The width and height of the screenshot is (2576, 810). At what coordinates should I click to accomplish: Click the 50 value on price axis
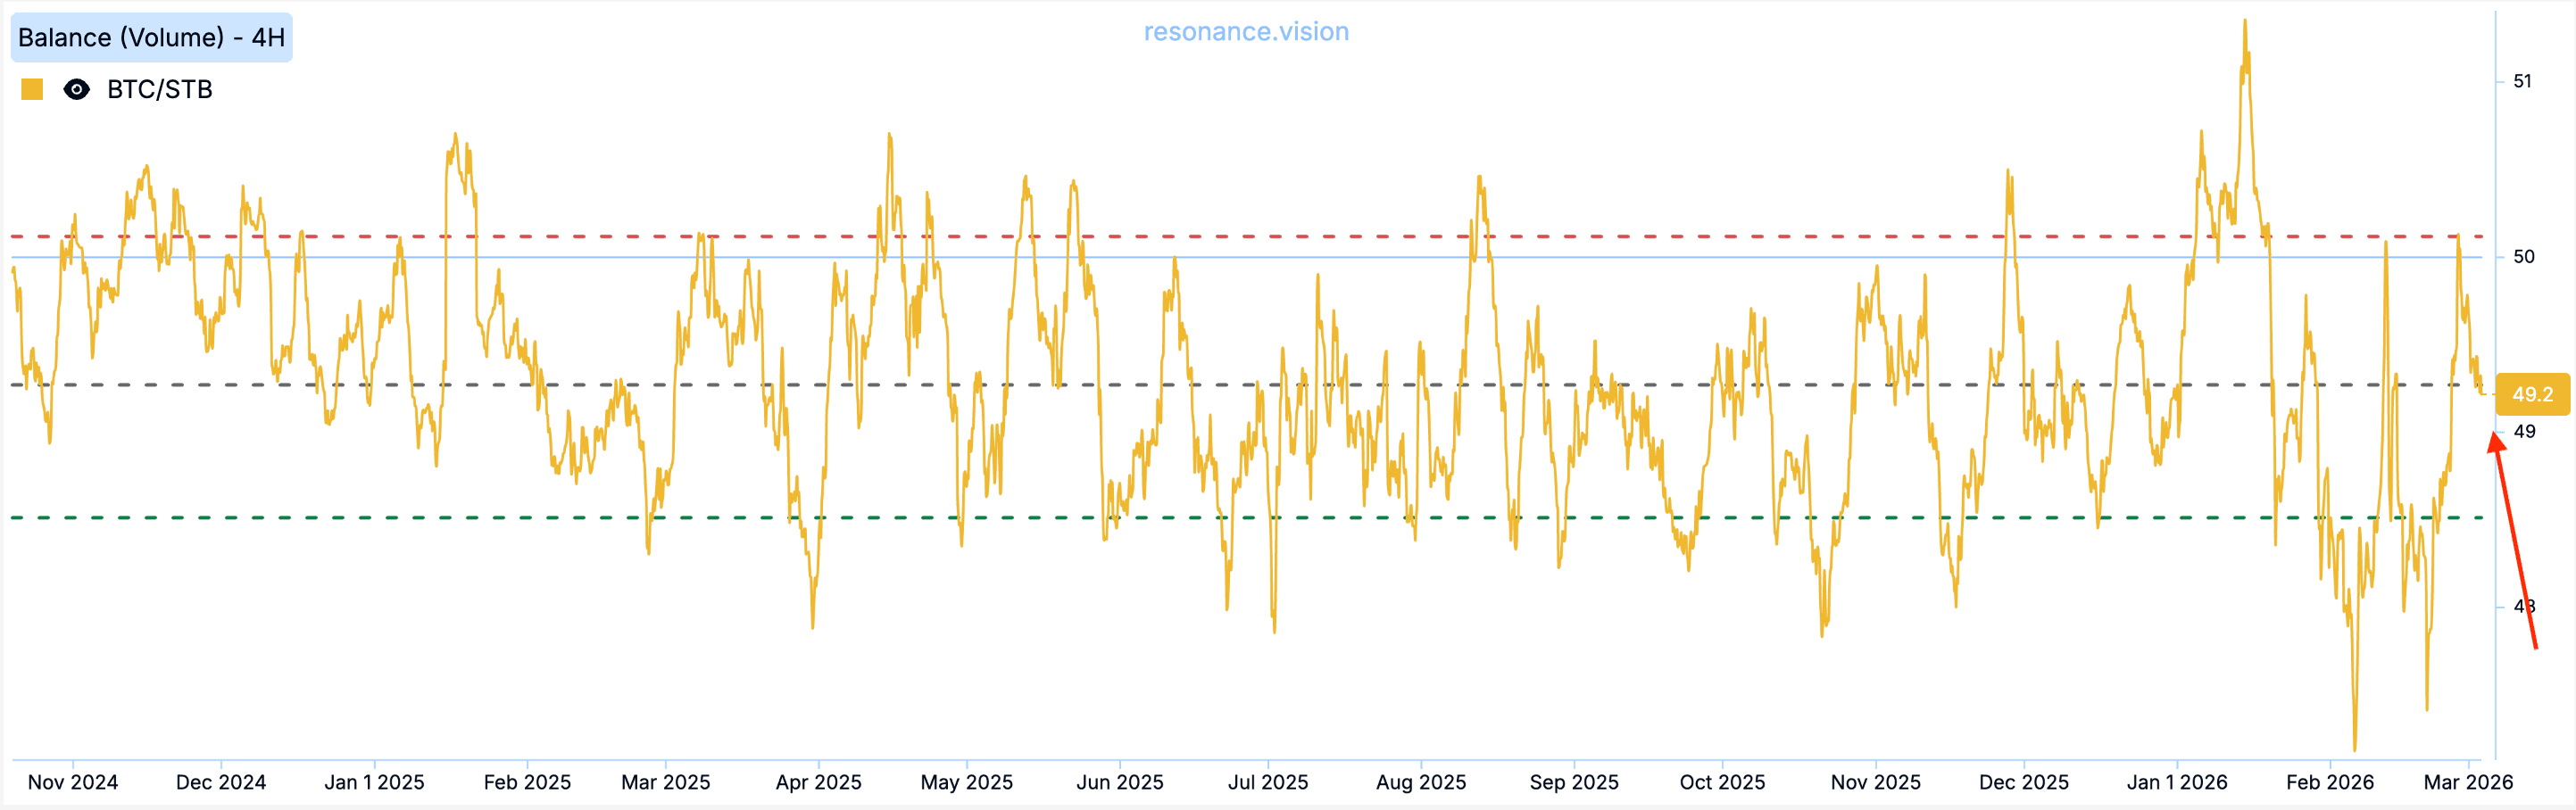(2523, 257)
